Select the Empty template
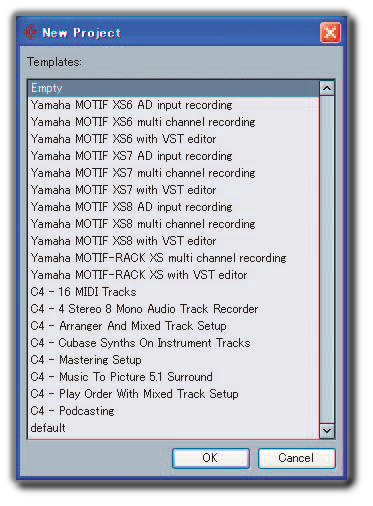Viewport: 373px width, 506px height. click(x=174, y=88)
